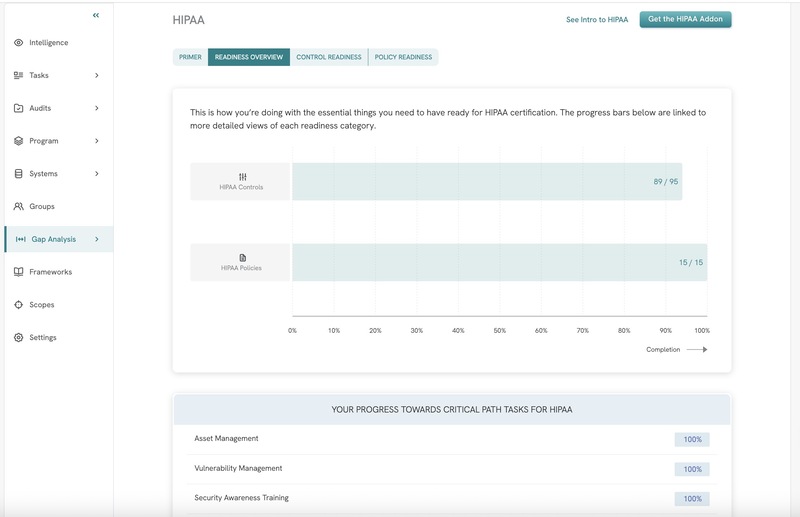Click the HIPAA page title

coord(188,20)
